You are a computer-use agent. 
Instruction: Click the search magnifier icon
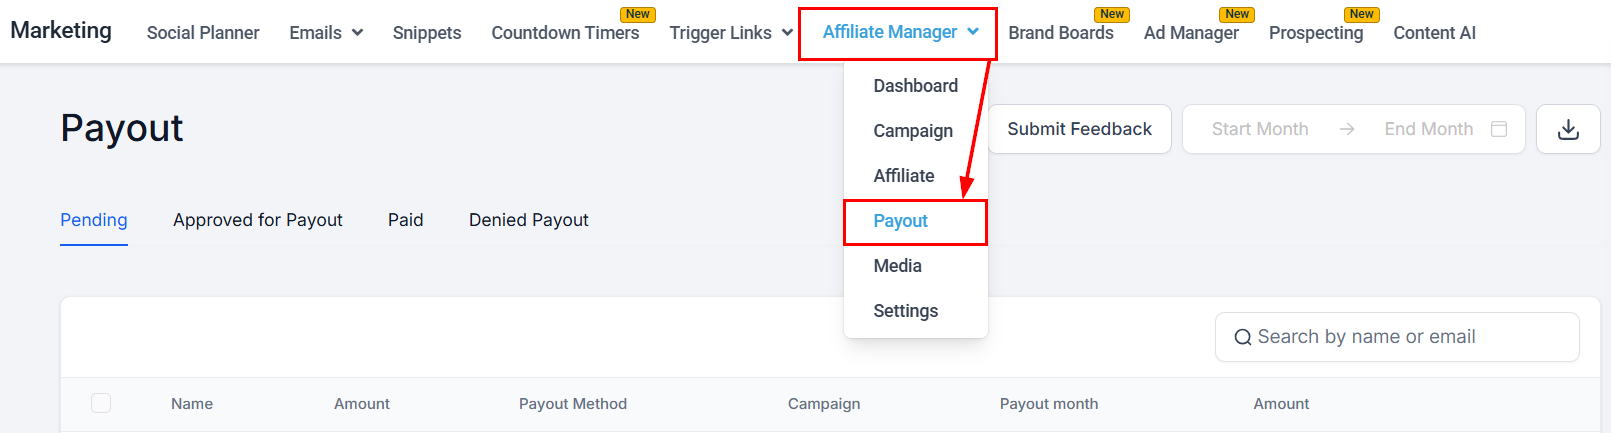[1242, 337]
